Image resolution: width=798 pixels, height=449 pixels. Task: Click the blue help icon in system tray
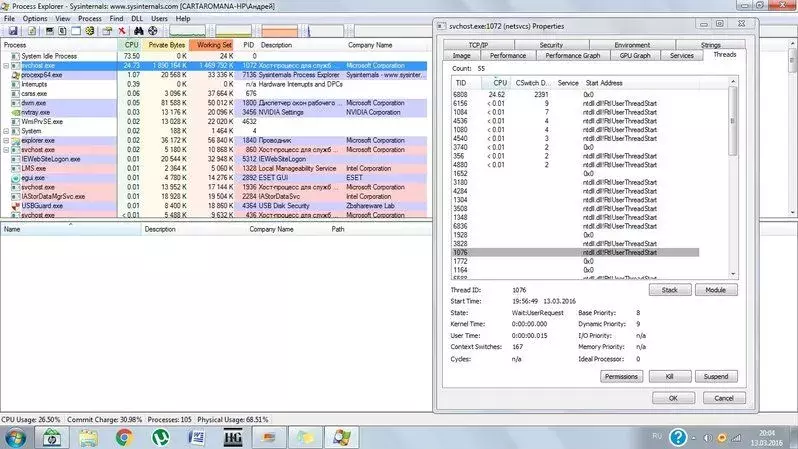click(x=678, y=437)
